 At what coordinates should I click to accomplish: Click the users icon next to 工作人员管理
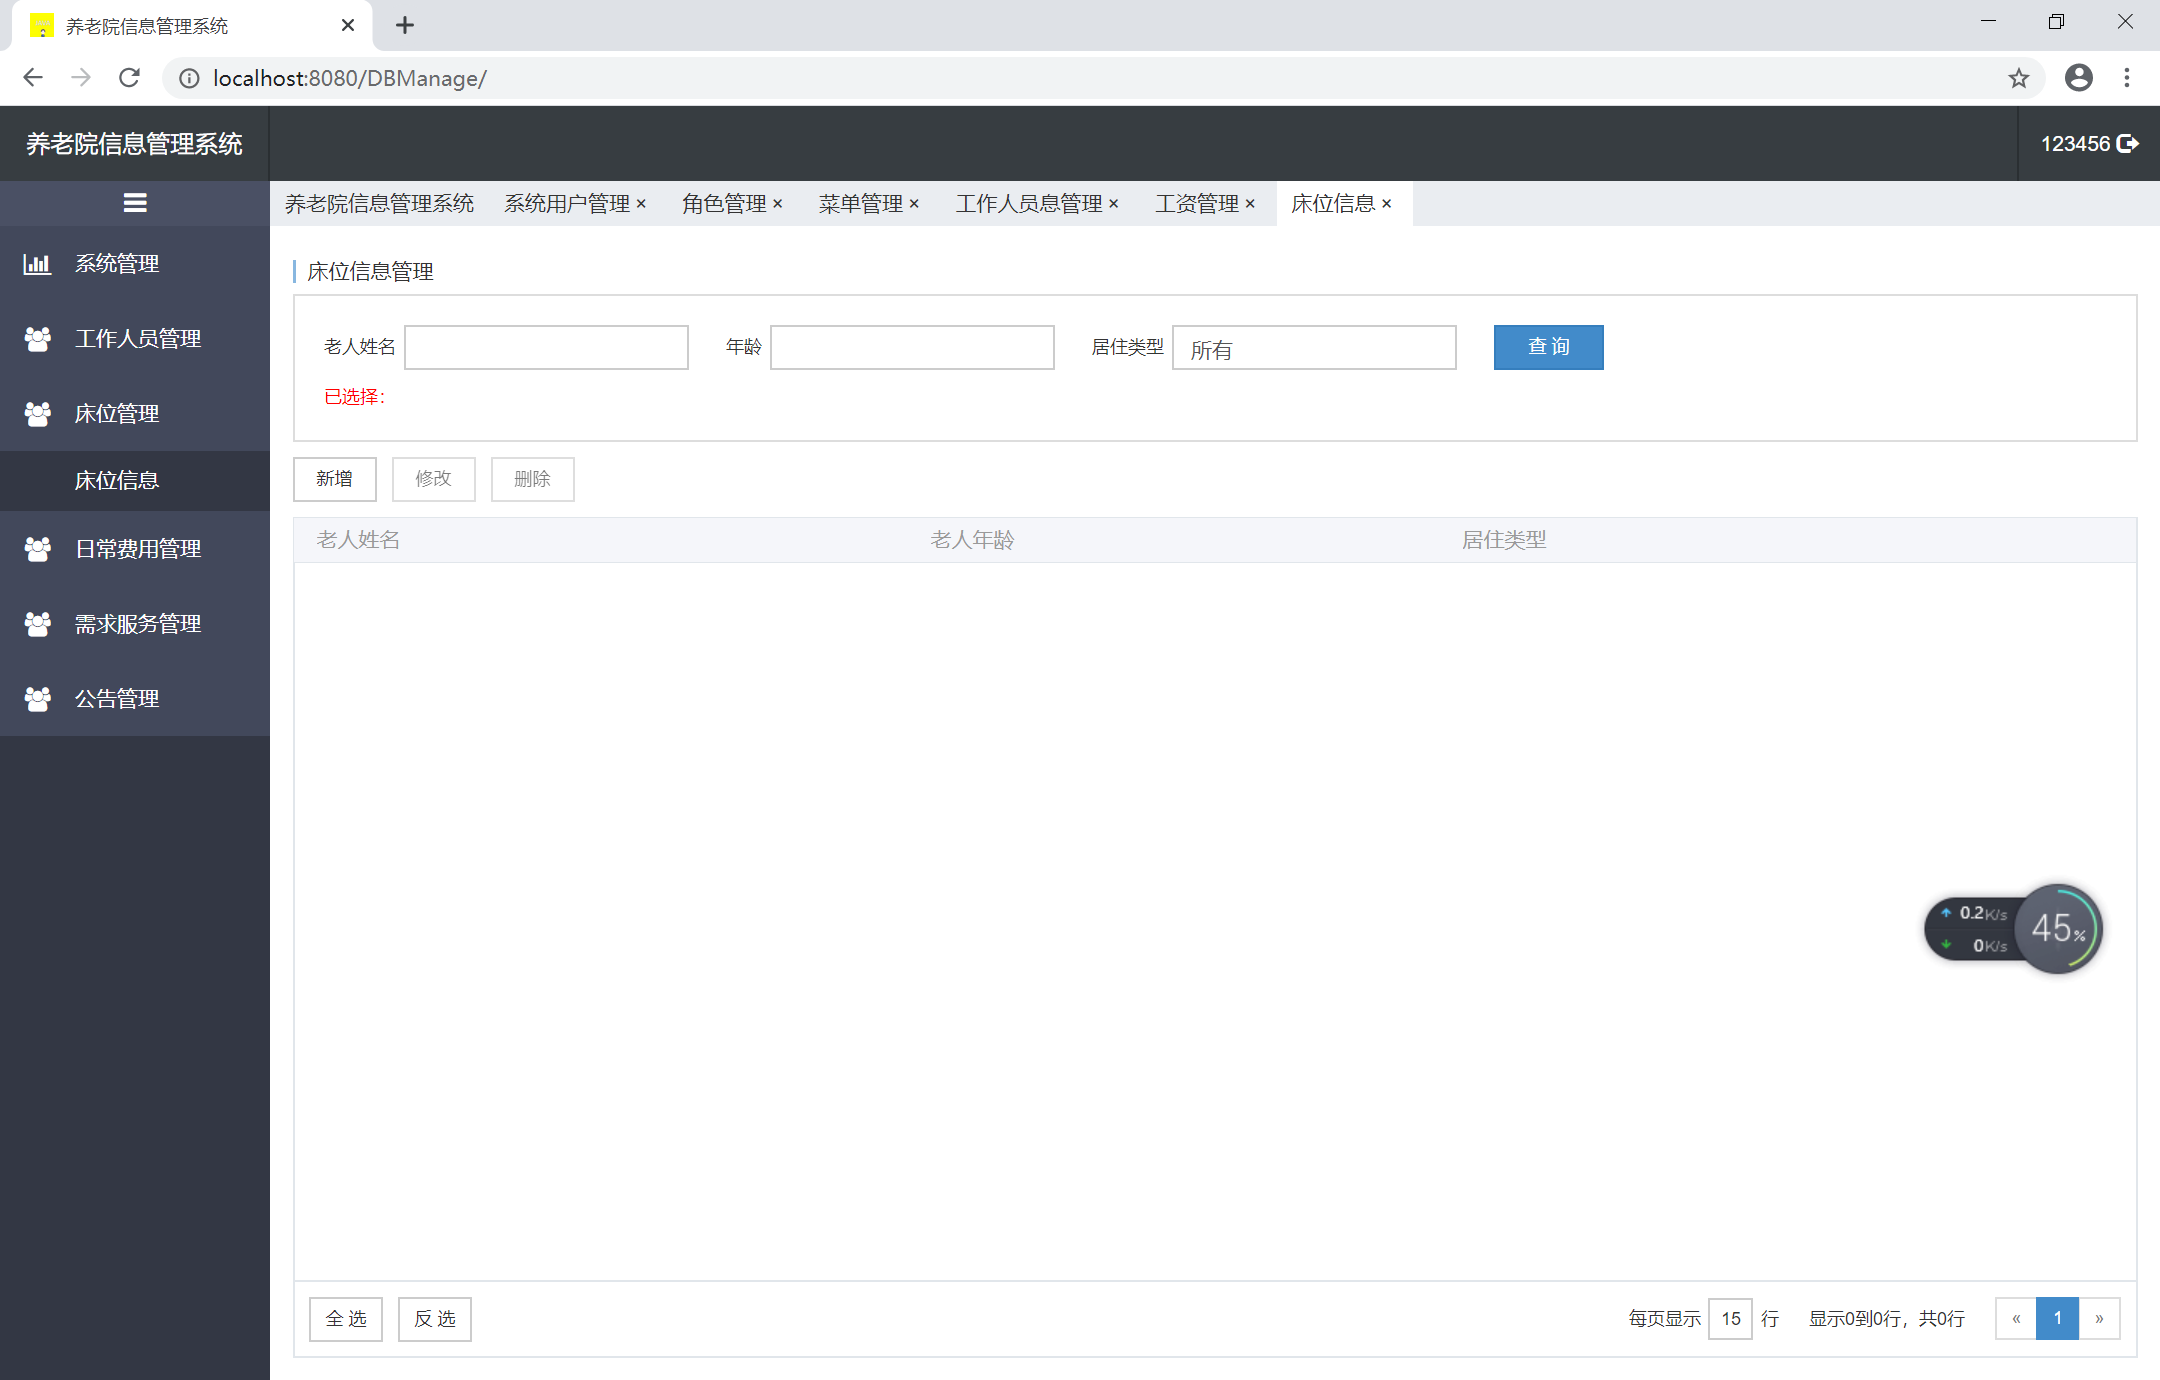[38, 339]
